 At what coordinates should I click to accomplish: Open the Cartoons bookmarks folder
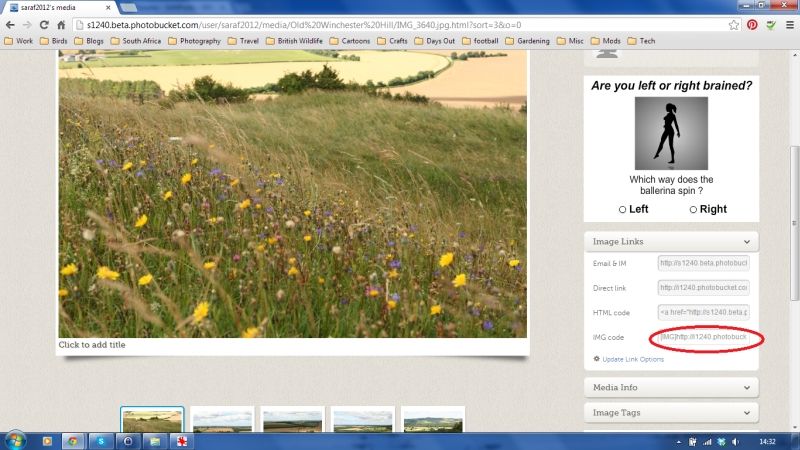350,41
